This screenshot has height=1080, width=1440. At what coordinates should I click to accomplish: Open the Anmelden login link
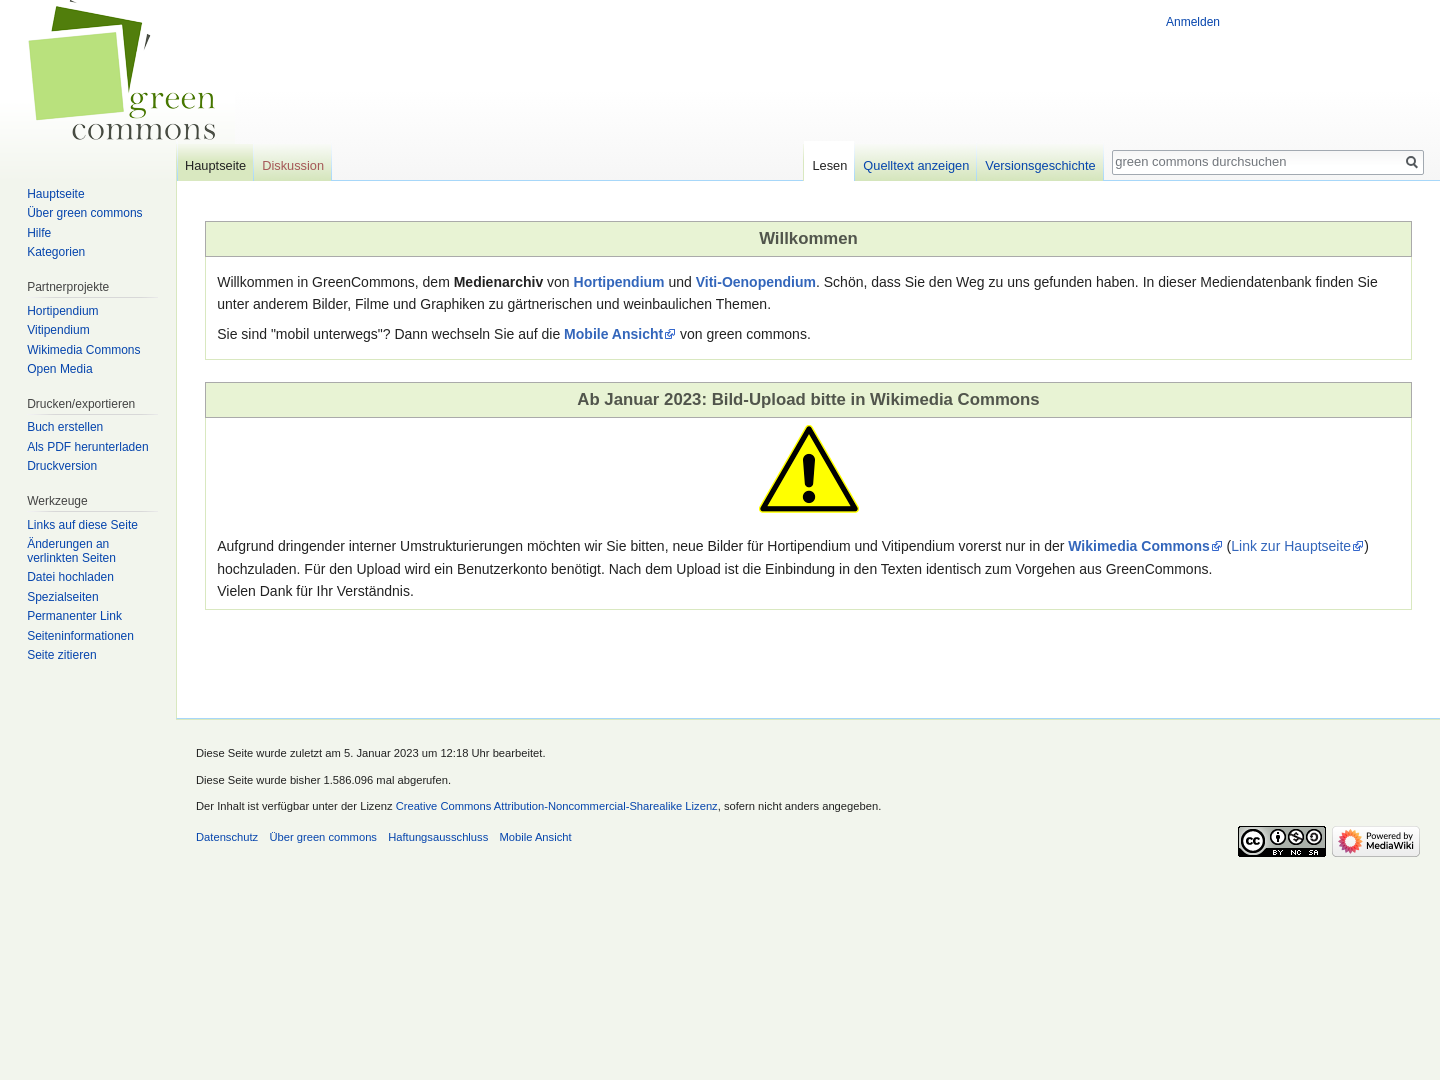pos(1193,22)
